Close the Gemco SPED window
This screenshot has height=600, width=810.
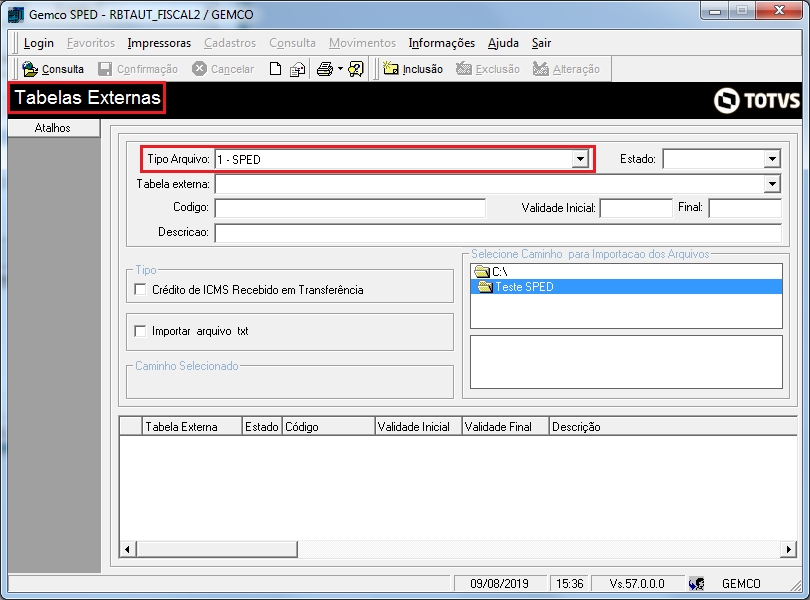tap(779, 11)
